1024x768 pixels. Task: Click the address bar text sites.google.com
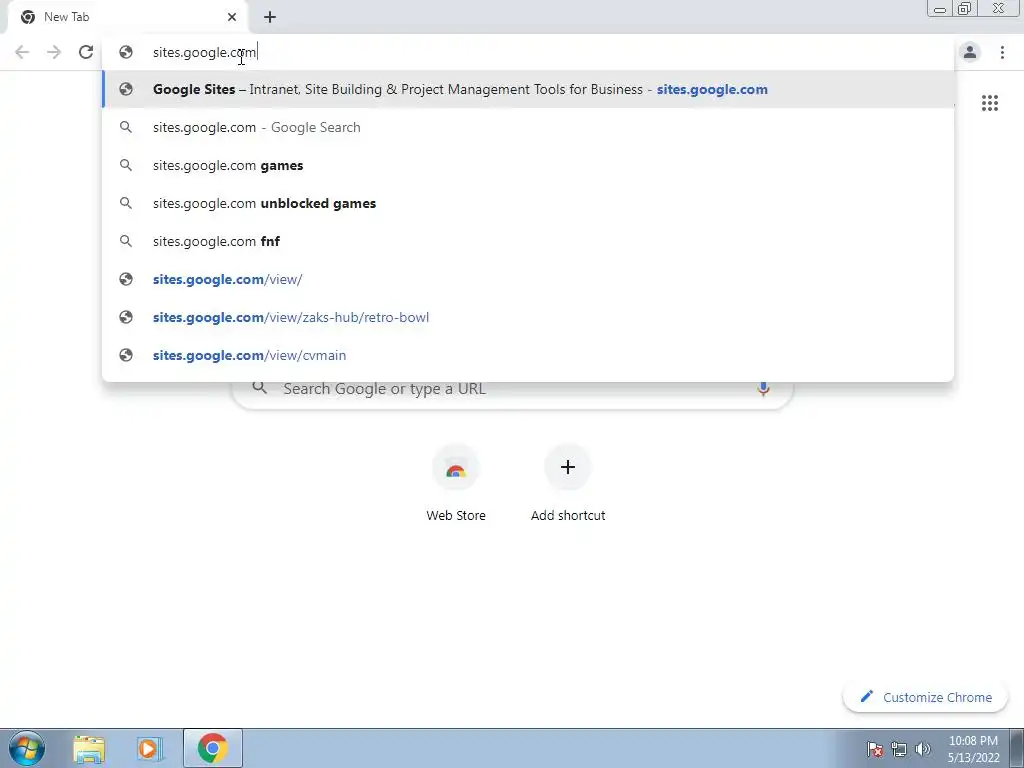pos(204,52)
